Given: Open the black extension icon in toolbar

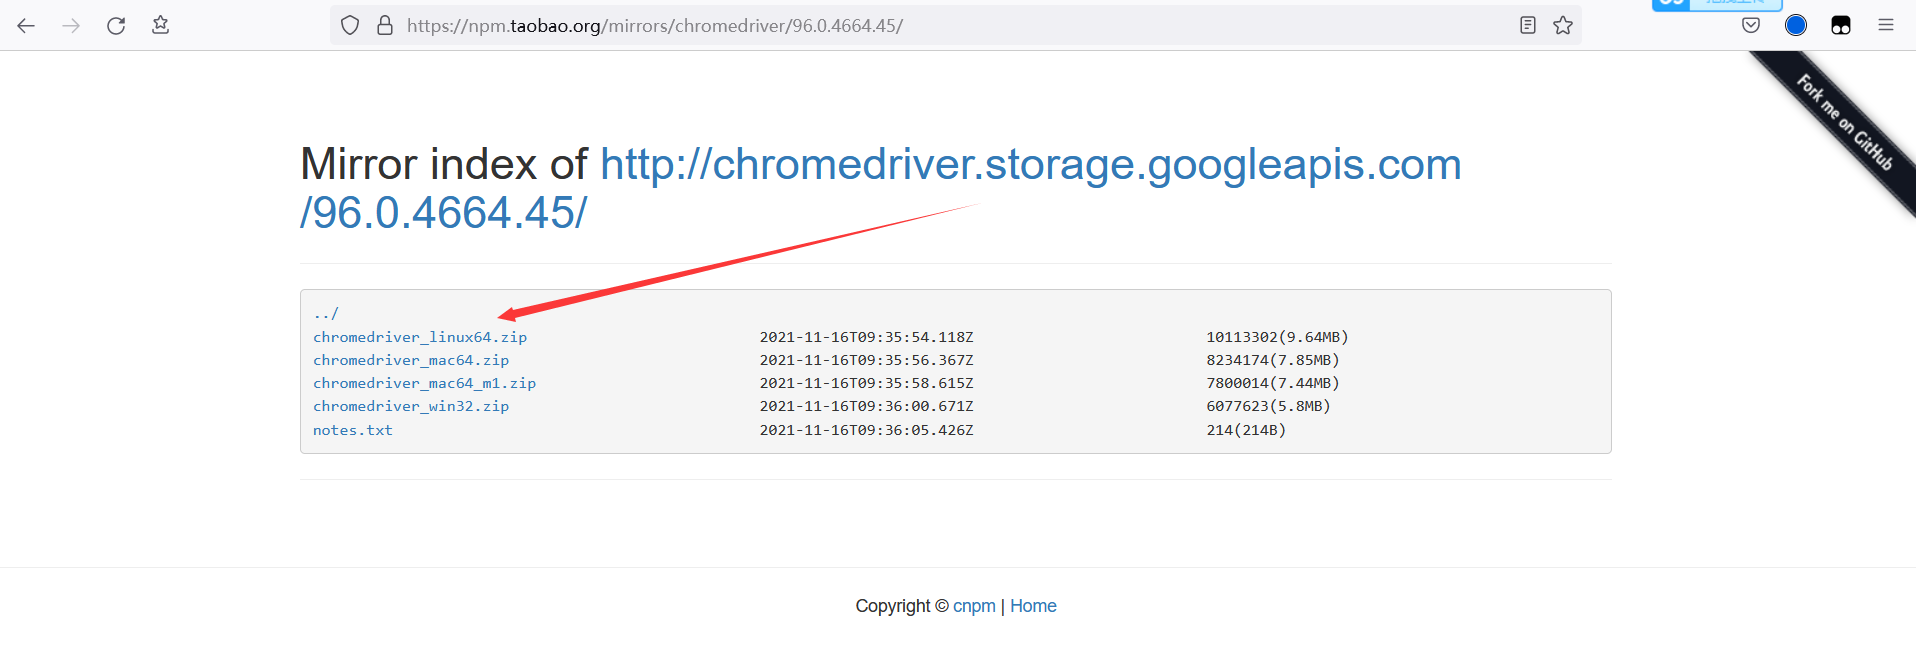Looking at the screenshot, I should click(1841, 26).
